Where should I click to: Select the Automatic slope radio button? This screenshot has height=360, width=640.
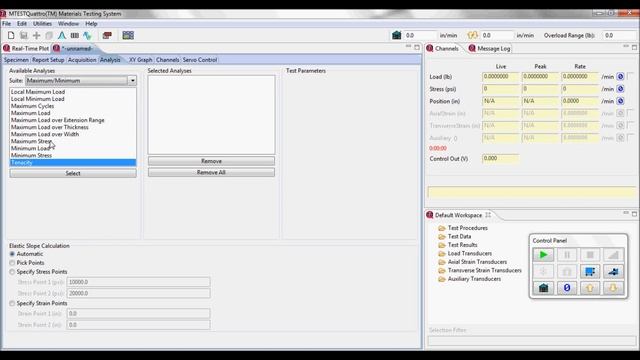[12, 254]
